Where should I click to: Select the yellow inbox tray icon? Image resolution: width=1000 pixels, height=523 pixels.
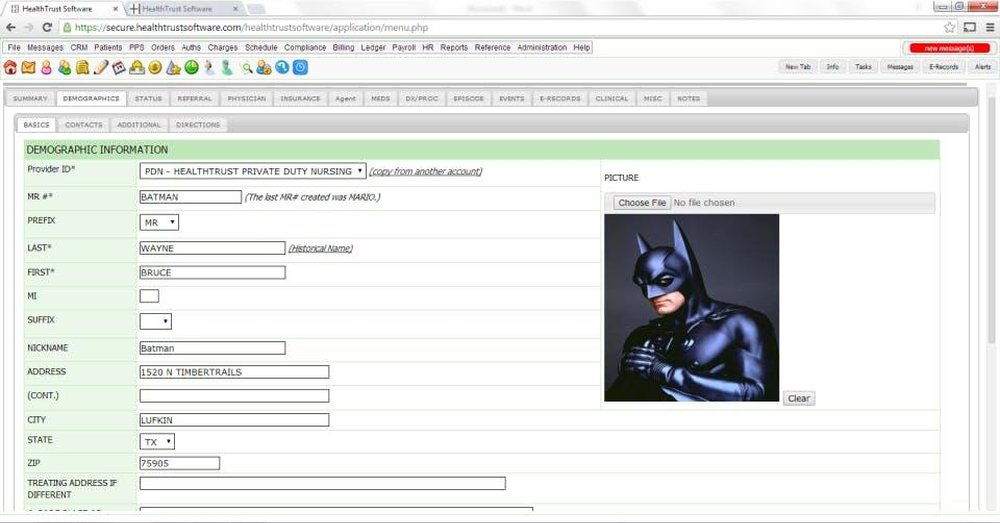(x=137, y=68)
